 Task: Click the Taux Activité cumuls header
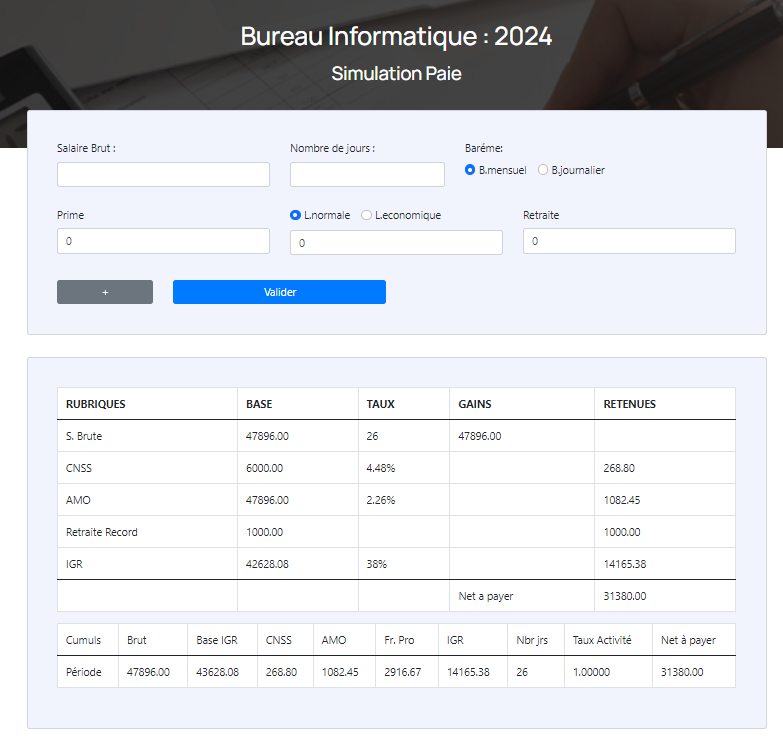point(601,640)
